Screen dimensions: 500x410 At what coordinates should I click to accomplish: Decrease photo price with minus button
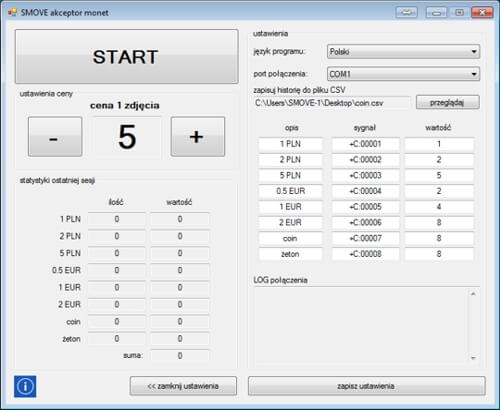[x=55, y=137]
